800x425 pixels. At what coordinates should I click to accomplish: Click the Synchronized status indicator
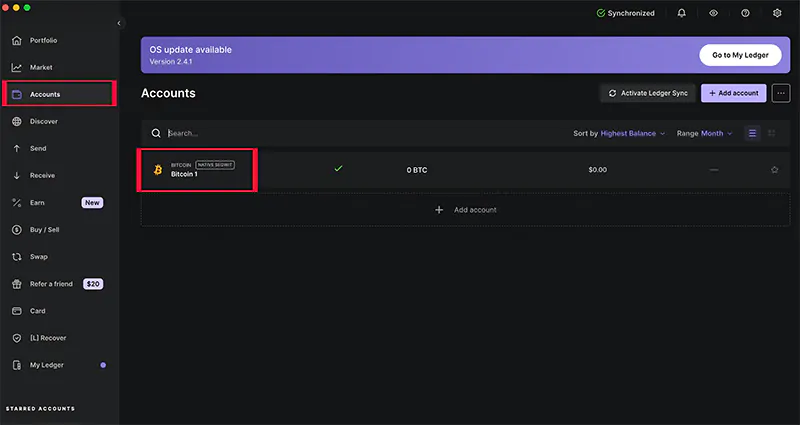pyautogui.click(x=625, y=13)
